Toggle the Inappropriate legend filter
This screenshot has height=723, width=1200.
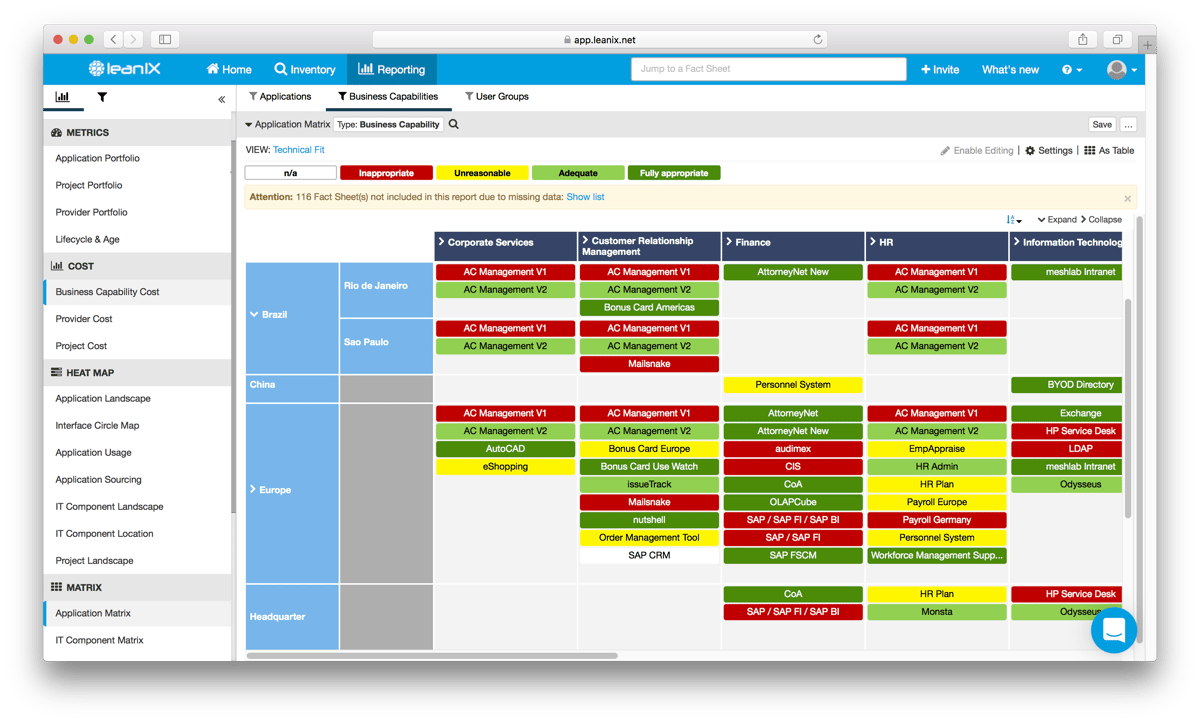[x=386, y=172]
